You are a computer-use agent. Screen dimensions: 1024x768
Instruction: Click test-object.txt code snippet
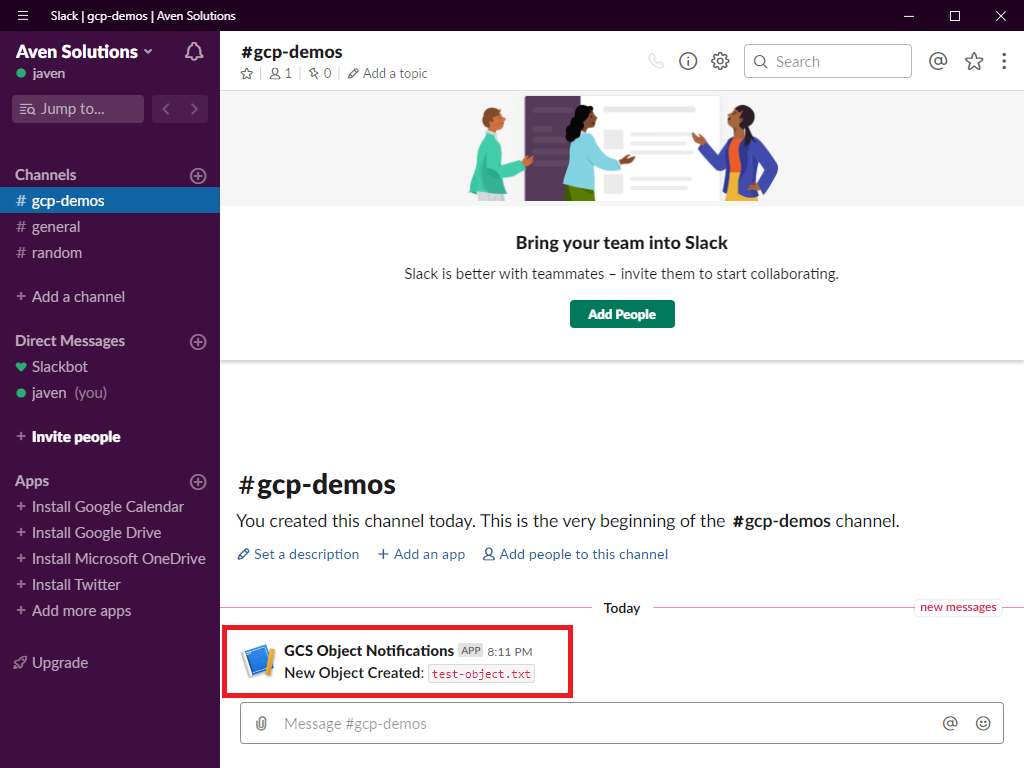[x=481, y=674]
